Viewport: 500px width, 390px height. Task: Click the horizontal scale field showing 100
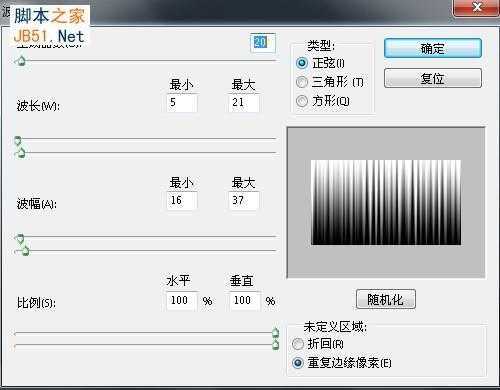click(x=182, y=301)
